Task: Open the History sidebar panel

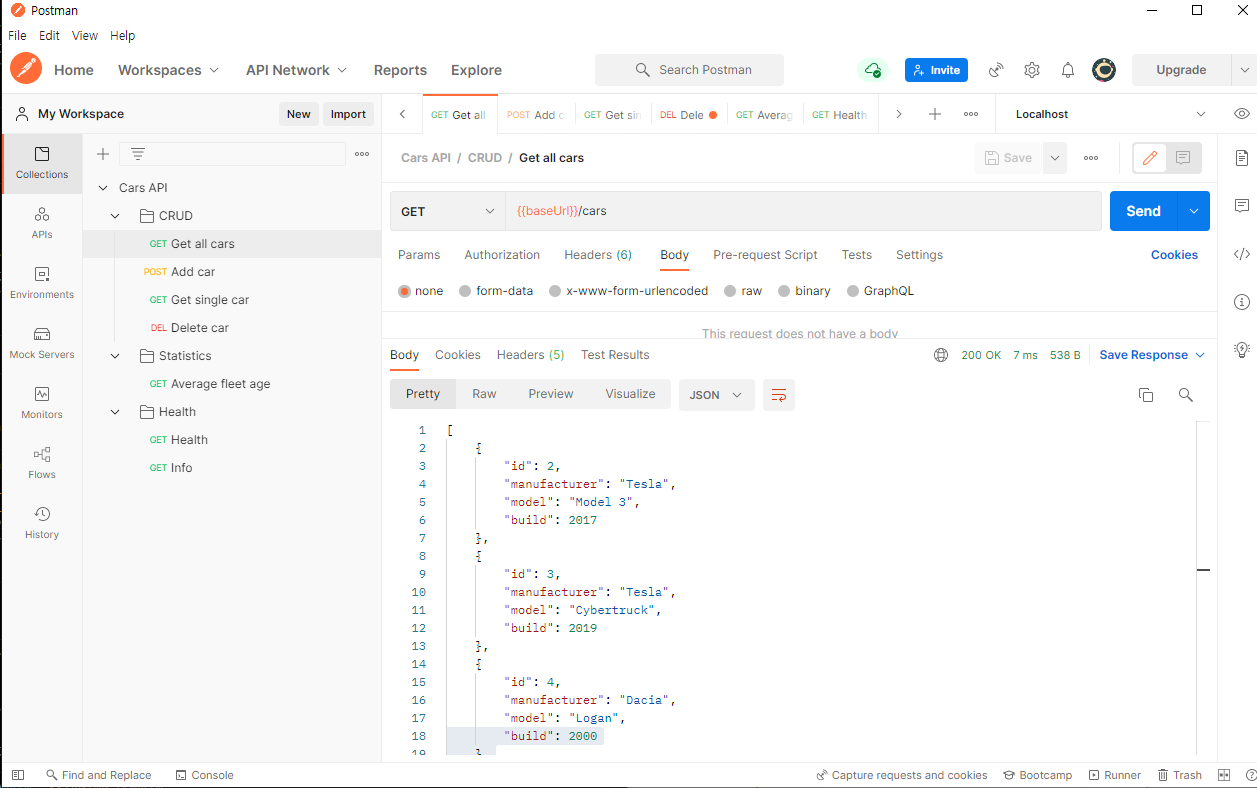Action: coord(42,524)
